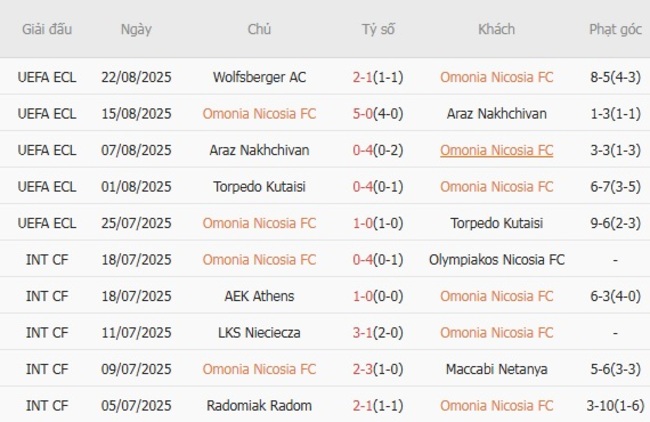
Task: Click Maccabi Netanya away team
Action: pyautogui.click(x=496, y=369)
